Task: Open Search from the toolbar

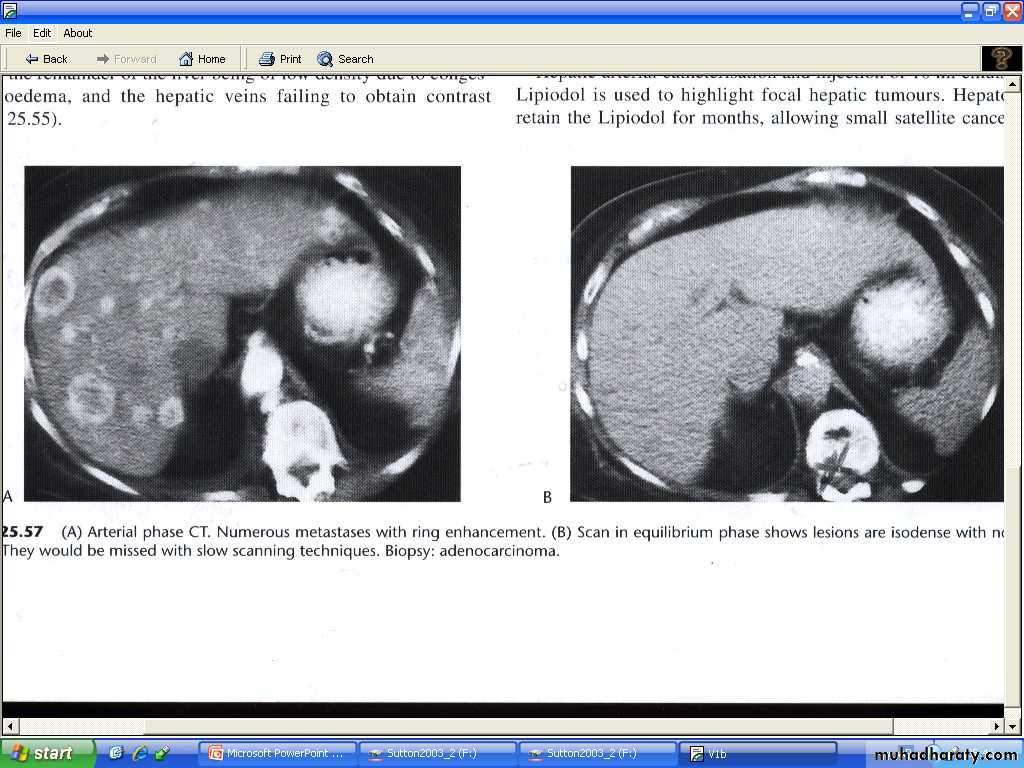Action: (x=345, y=59)
